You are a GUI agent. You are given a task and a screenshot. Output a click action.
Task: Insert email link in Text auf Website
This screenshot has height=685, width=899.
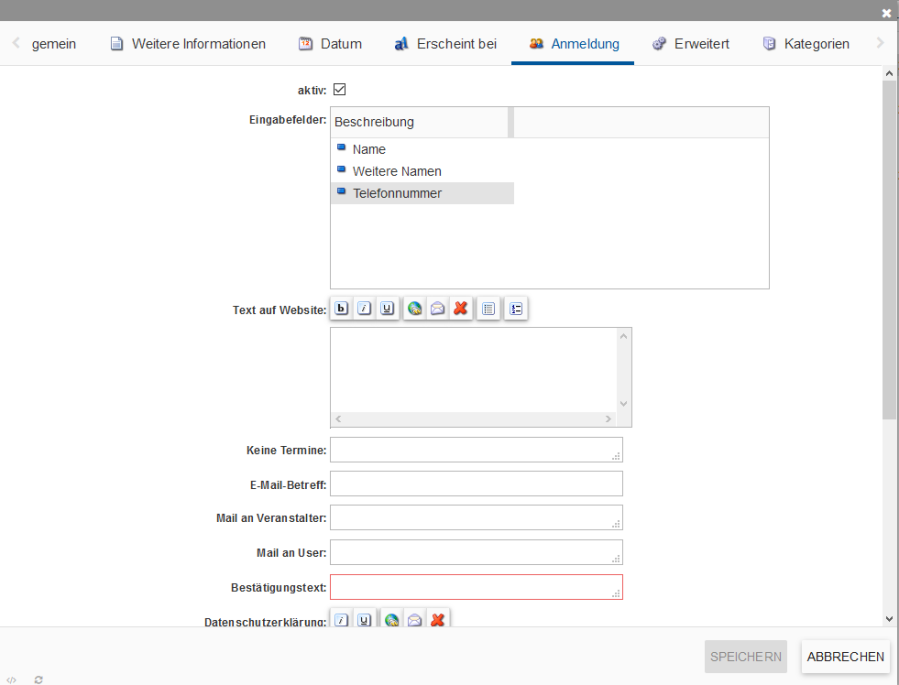click(437, 309)
